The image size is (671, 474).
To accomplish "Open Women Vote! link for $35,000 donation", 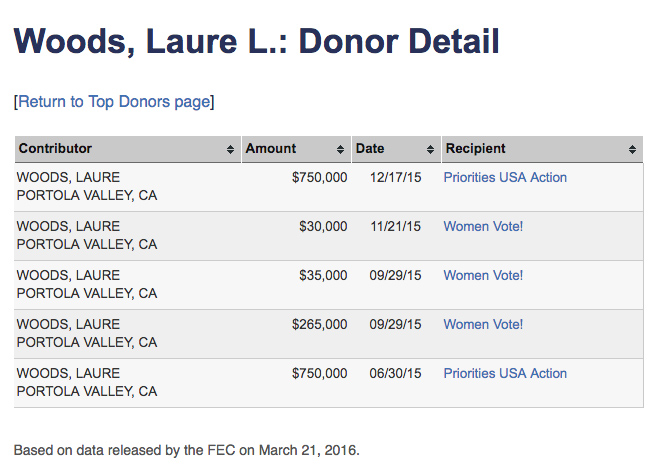I will [483, 275].
